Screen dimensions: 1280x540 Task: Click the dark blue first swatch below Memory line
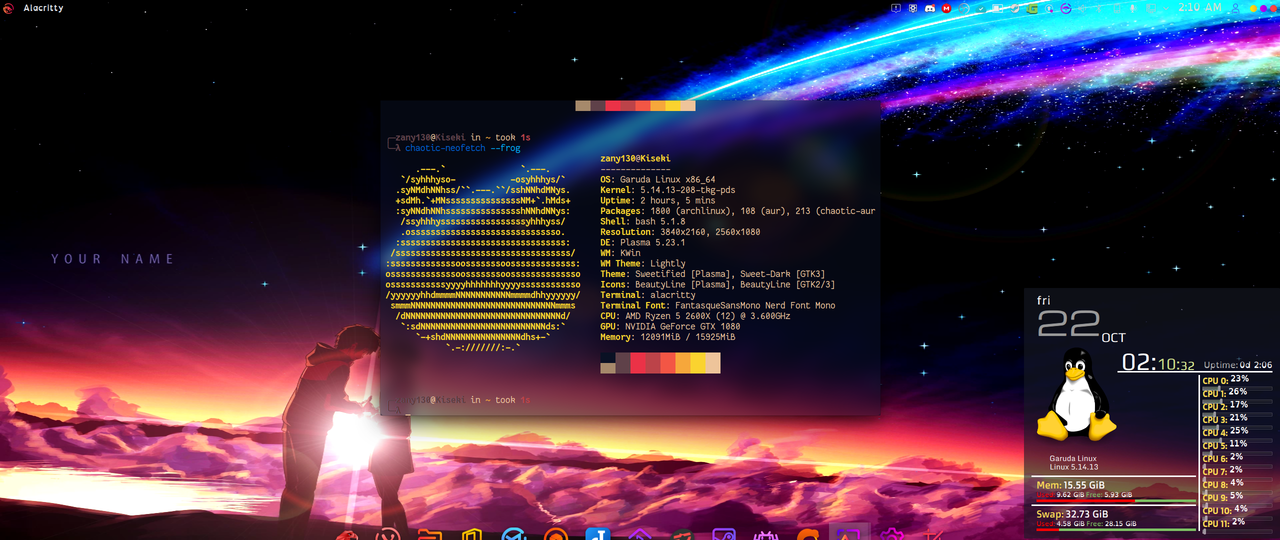(607, 357)
